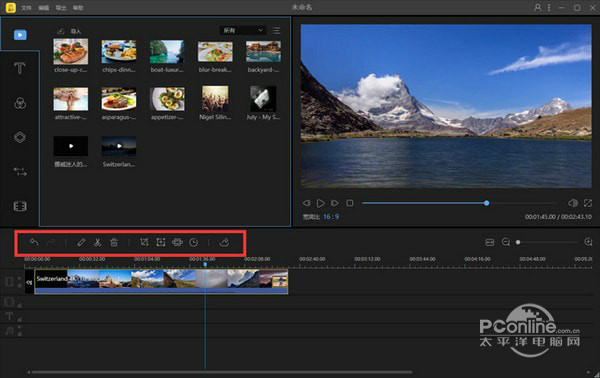This screenshot has height=378, width=600.
Task: Click the BeeCut app logo
Action: point(11,8)
